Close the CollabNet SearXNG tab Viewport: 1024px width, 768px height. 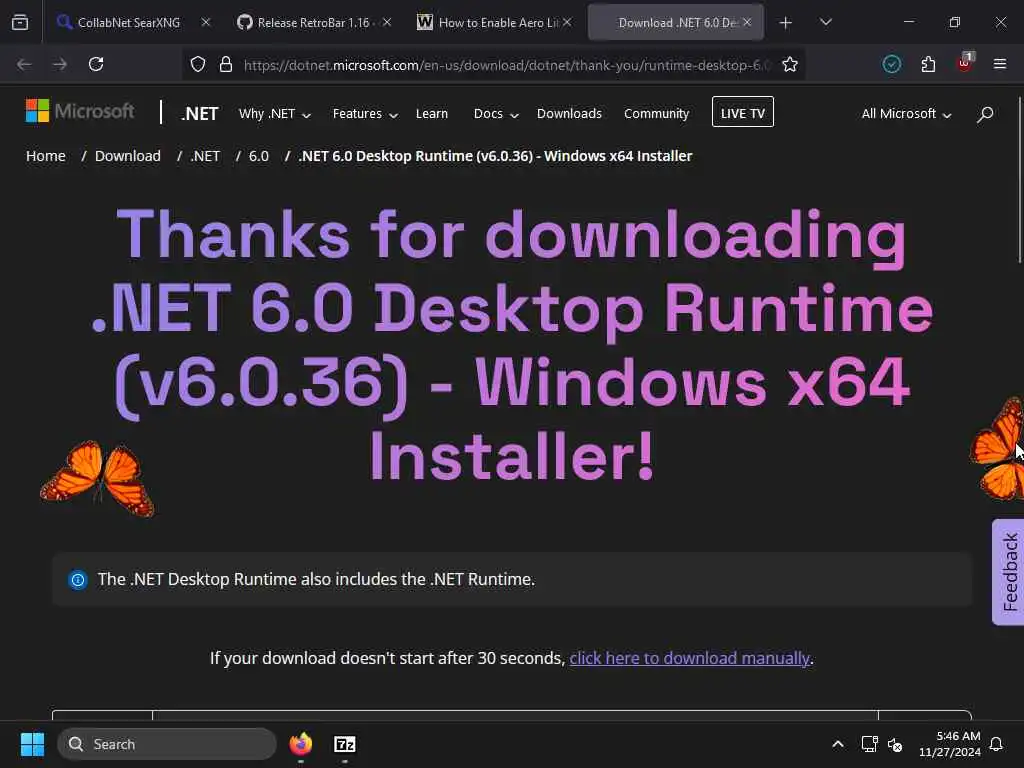click(206, 22)
